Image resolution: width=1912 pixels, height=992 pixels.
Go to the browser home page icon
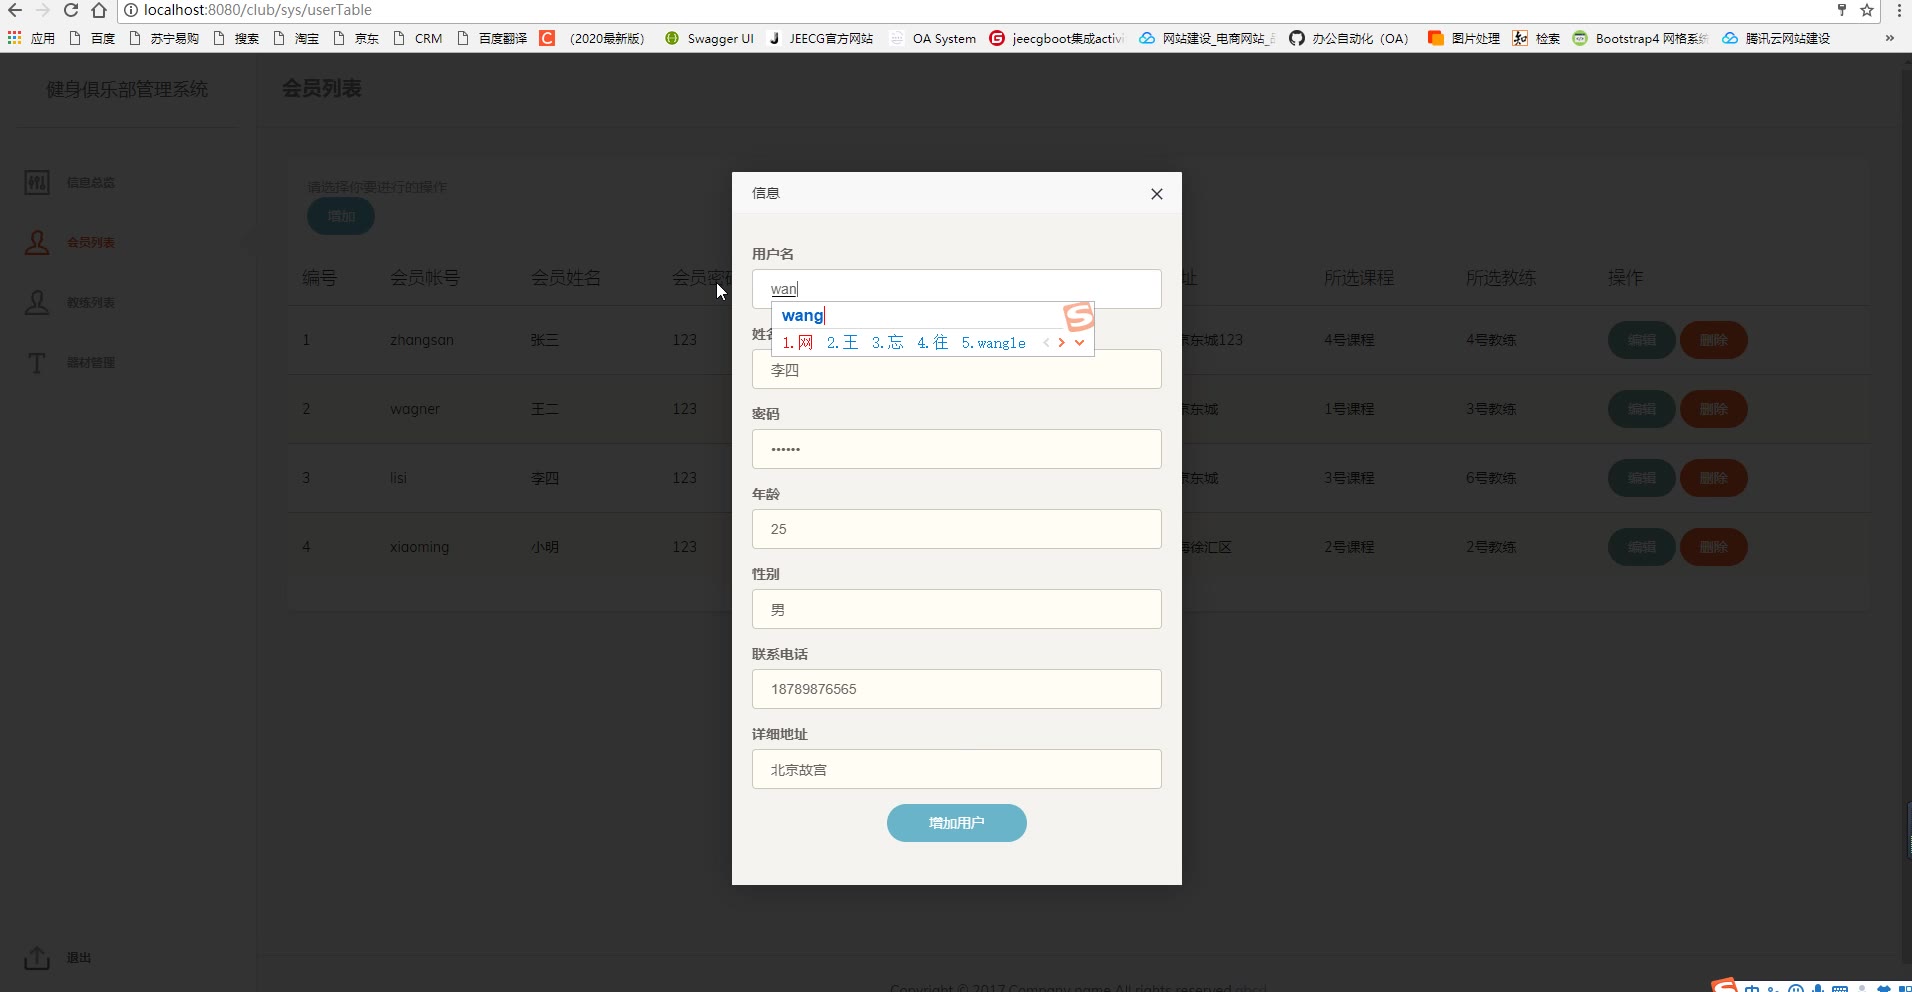point(98,10)
